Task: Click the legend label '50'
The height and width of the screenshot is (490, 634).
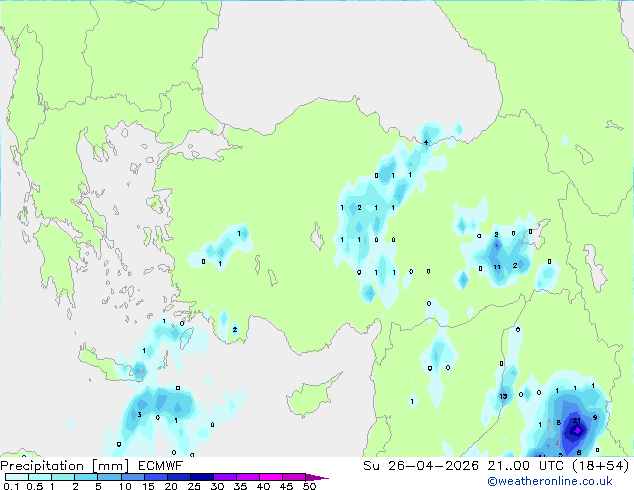Action: [x=309, y=486]
